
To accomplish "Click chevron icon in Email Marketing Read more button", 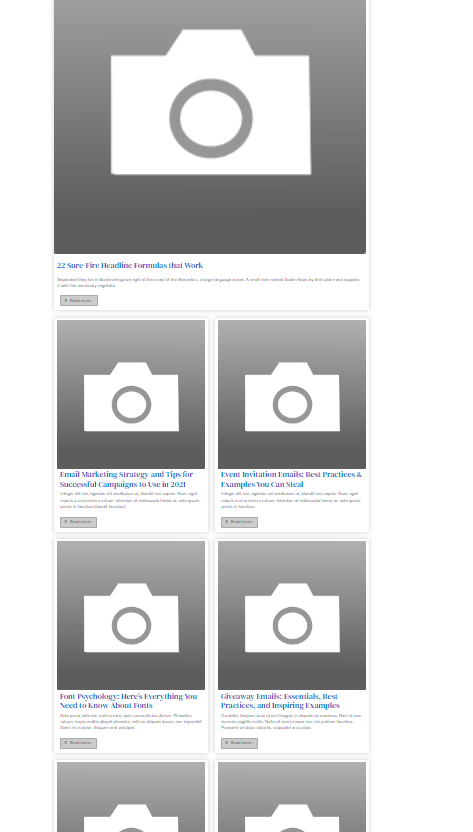I will click(x=66, y=522).
